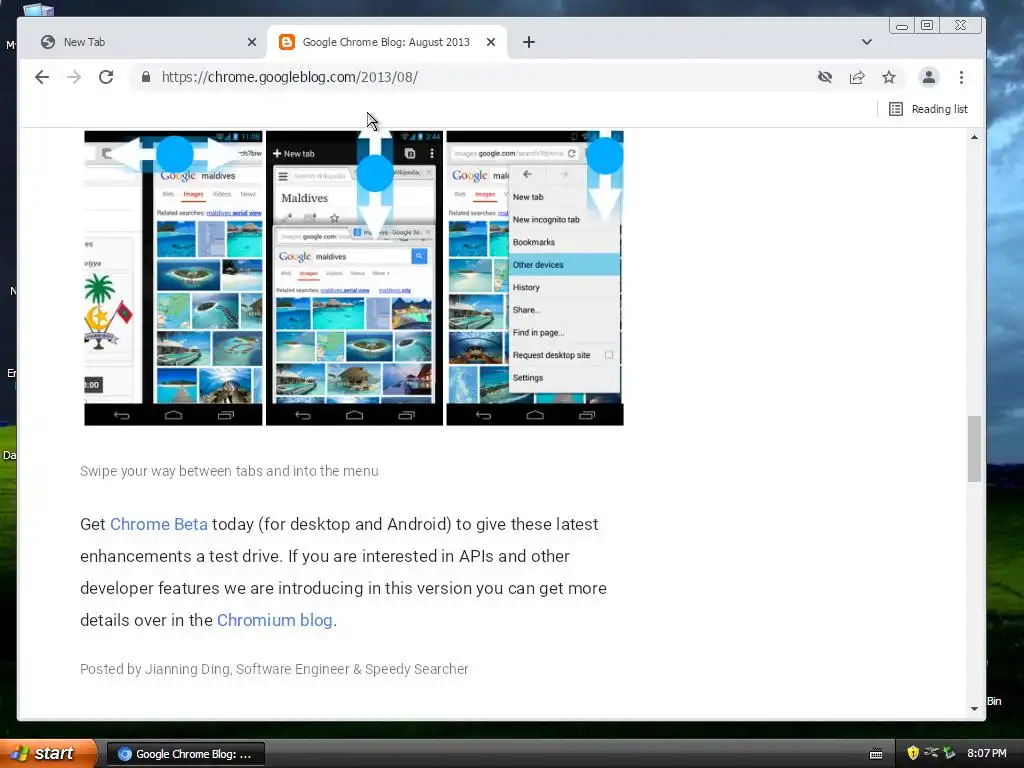Click the tray icon left of the clock
Screen dimensions: 1024x768
coord(949,753)
